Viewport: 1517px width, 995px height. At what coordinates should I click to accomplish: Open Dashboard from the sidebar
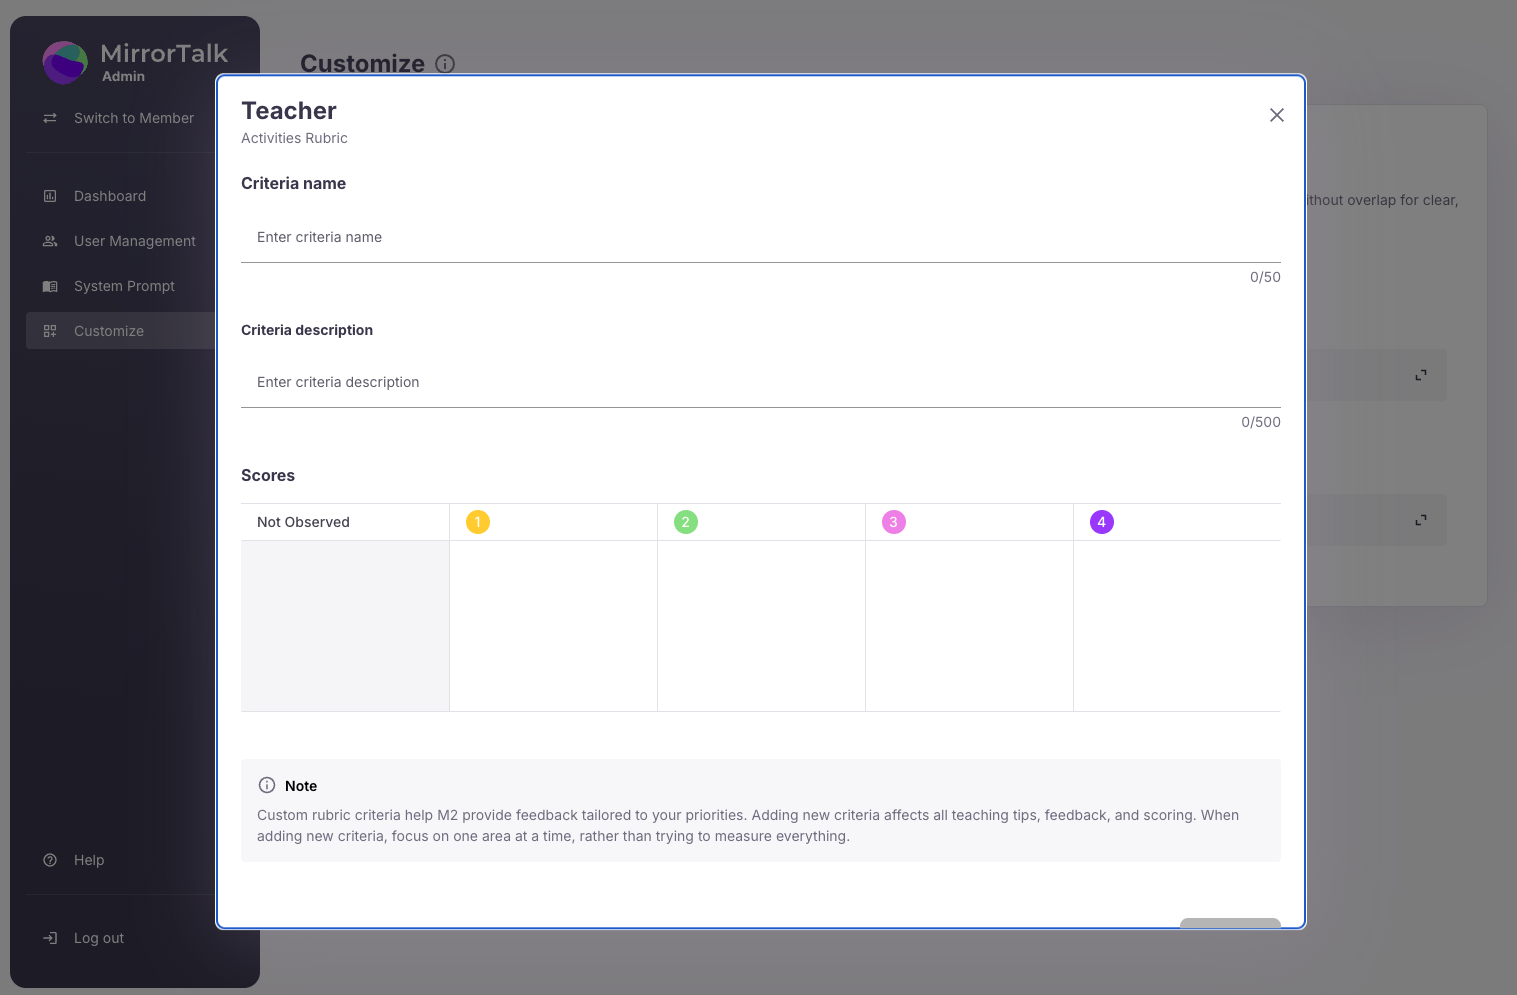coord(110,196)
